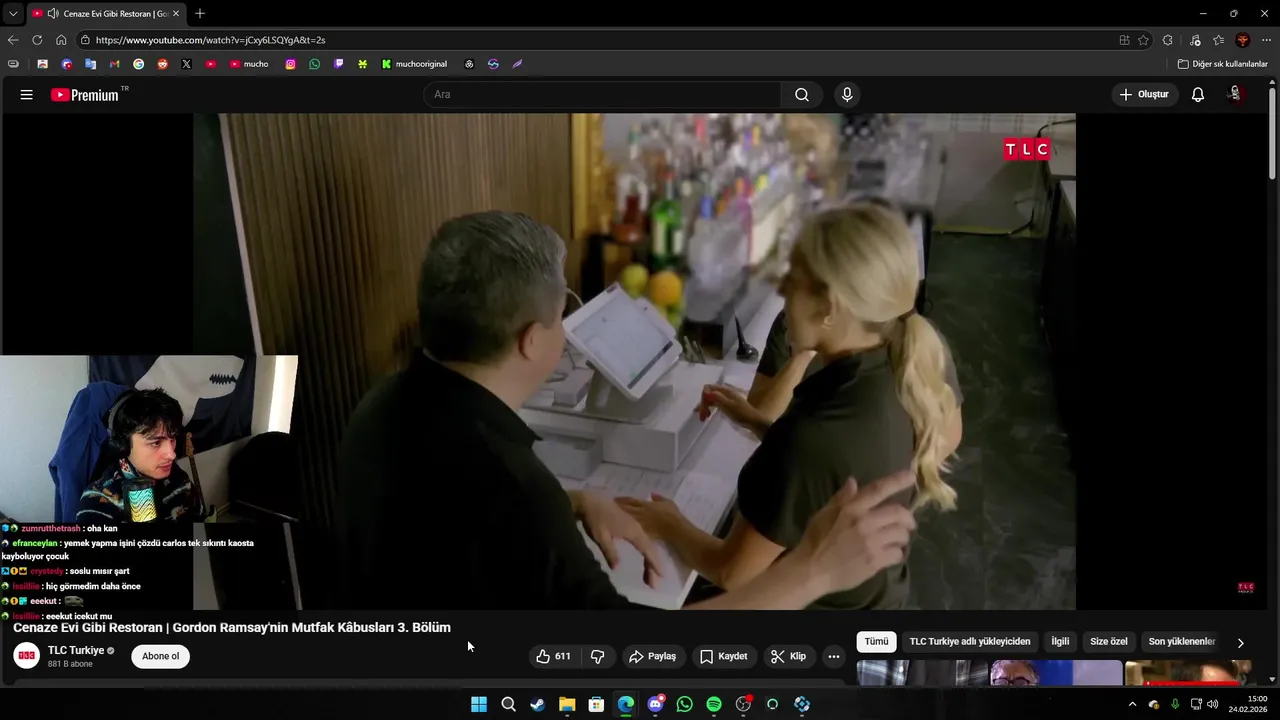Like the video with thumbs up
Viewport: 1280px width, 720px height.
(x=553, y=657)
